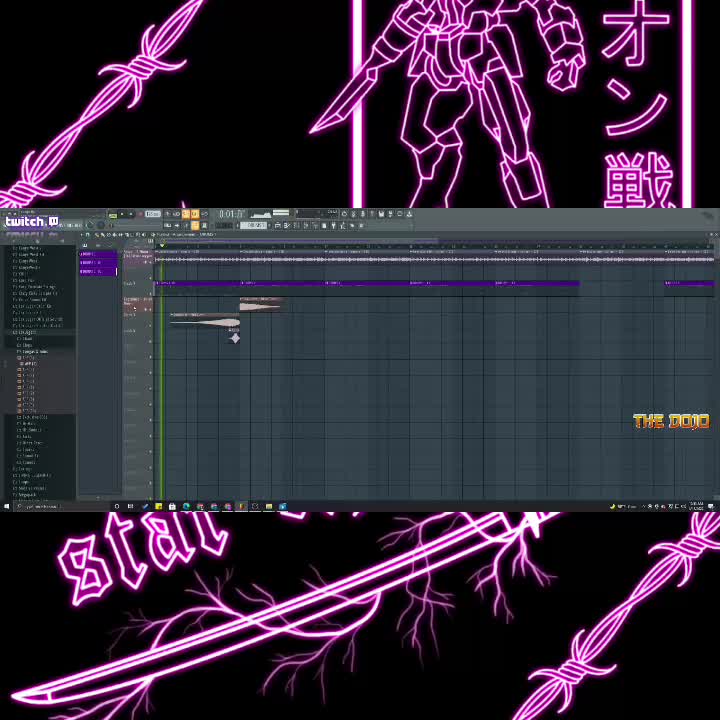Image resolution: width=720 pixels, height=720 pixels.
Task: Select the Paint brush tool in Playlist
Action: [103, 235]
